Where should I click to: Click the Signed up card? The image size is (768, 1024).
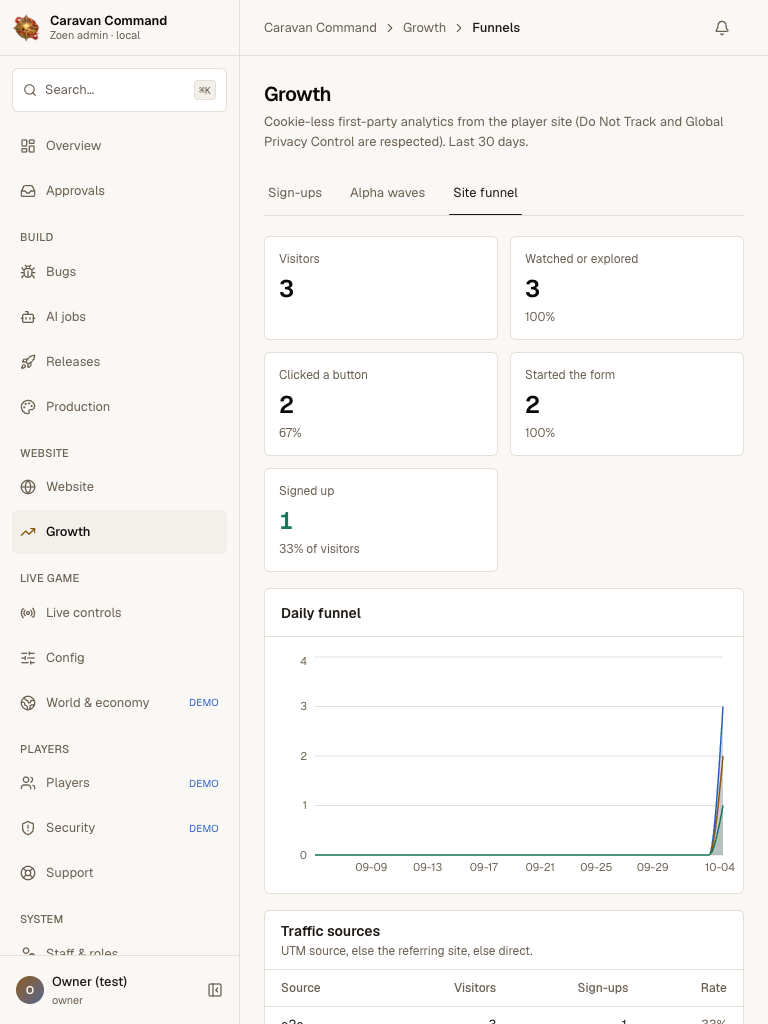(x=381, y=520)
